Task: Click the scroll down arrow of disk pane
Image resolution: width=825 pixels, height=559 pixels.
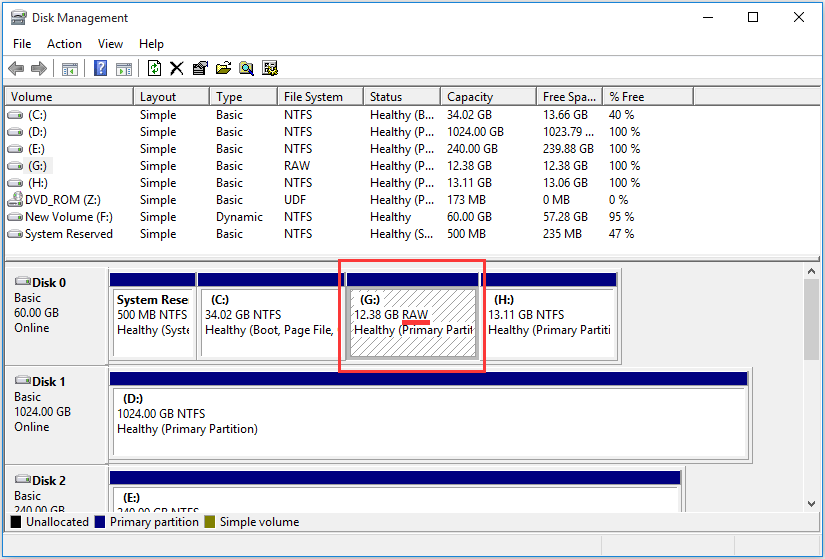Action: pyautogui.click(x=812, y=501)
